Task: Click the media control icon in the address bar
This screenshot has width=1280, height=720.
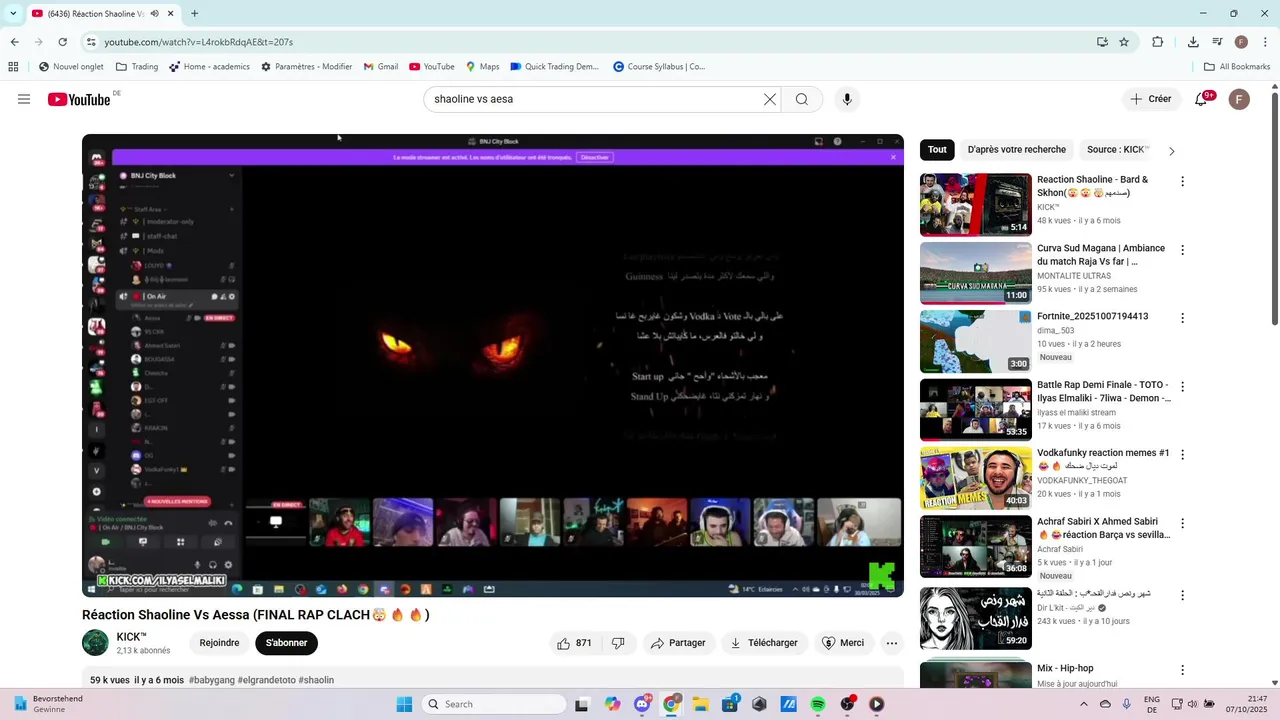Action: click(1219, 42)
